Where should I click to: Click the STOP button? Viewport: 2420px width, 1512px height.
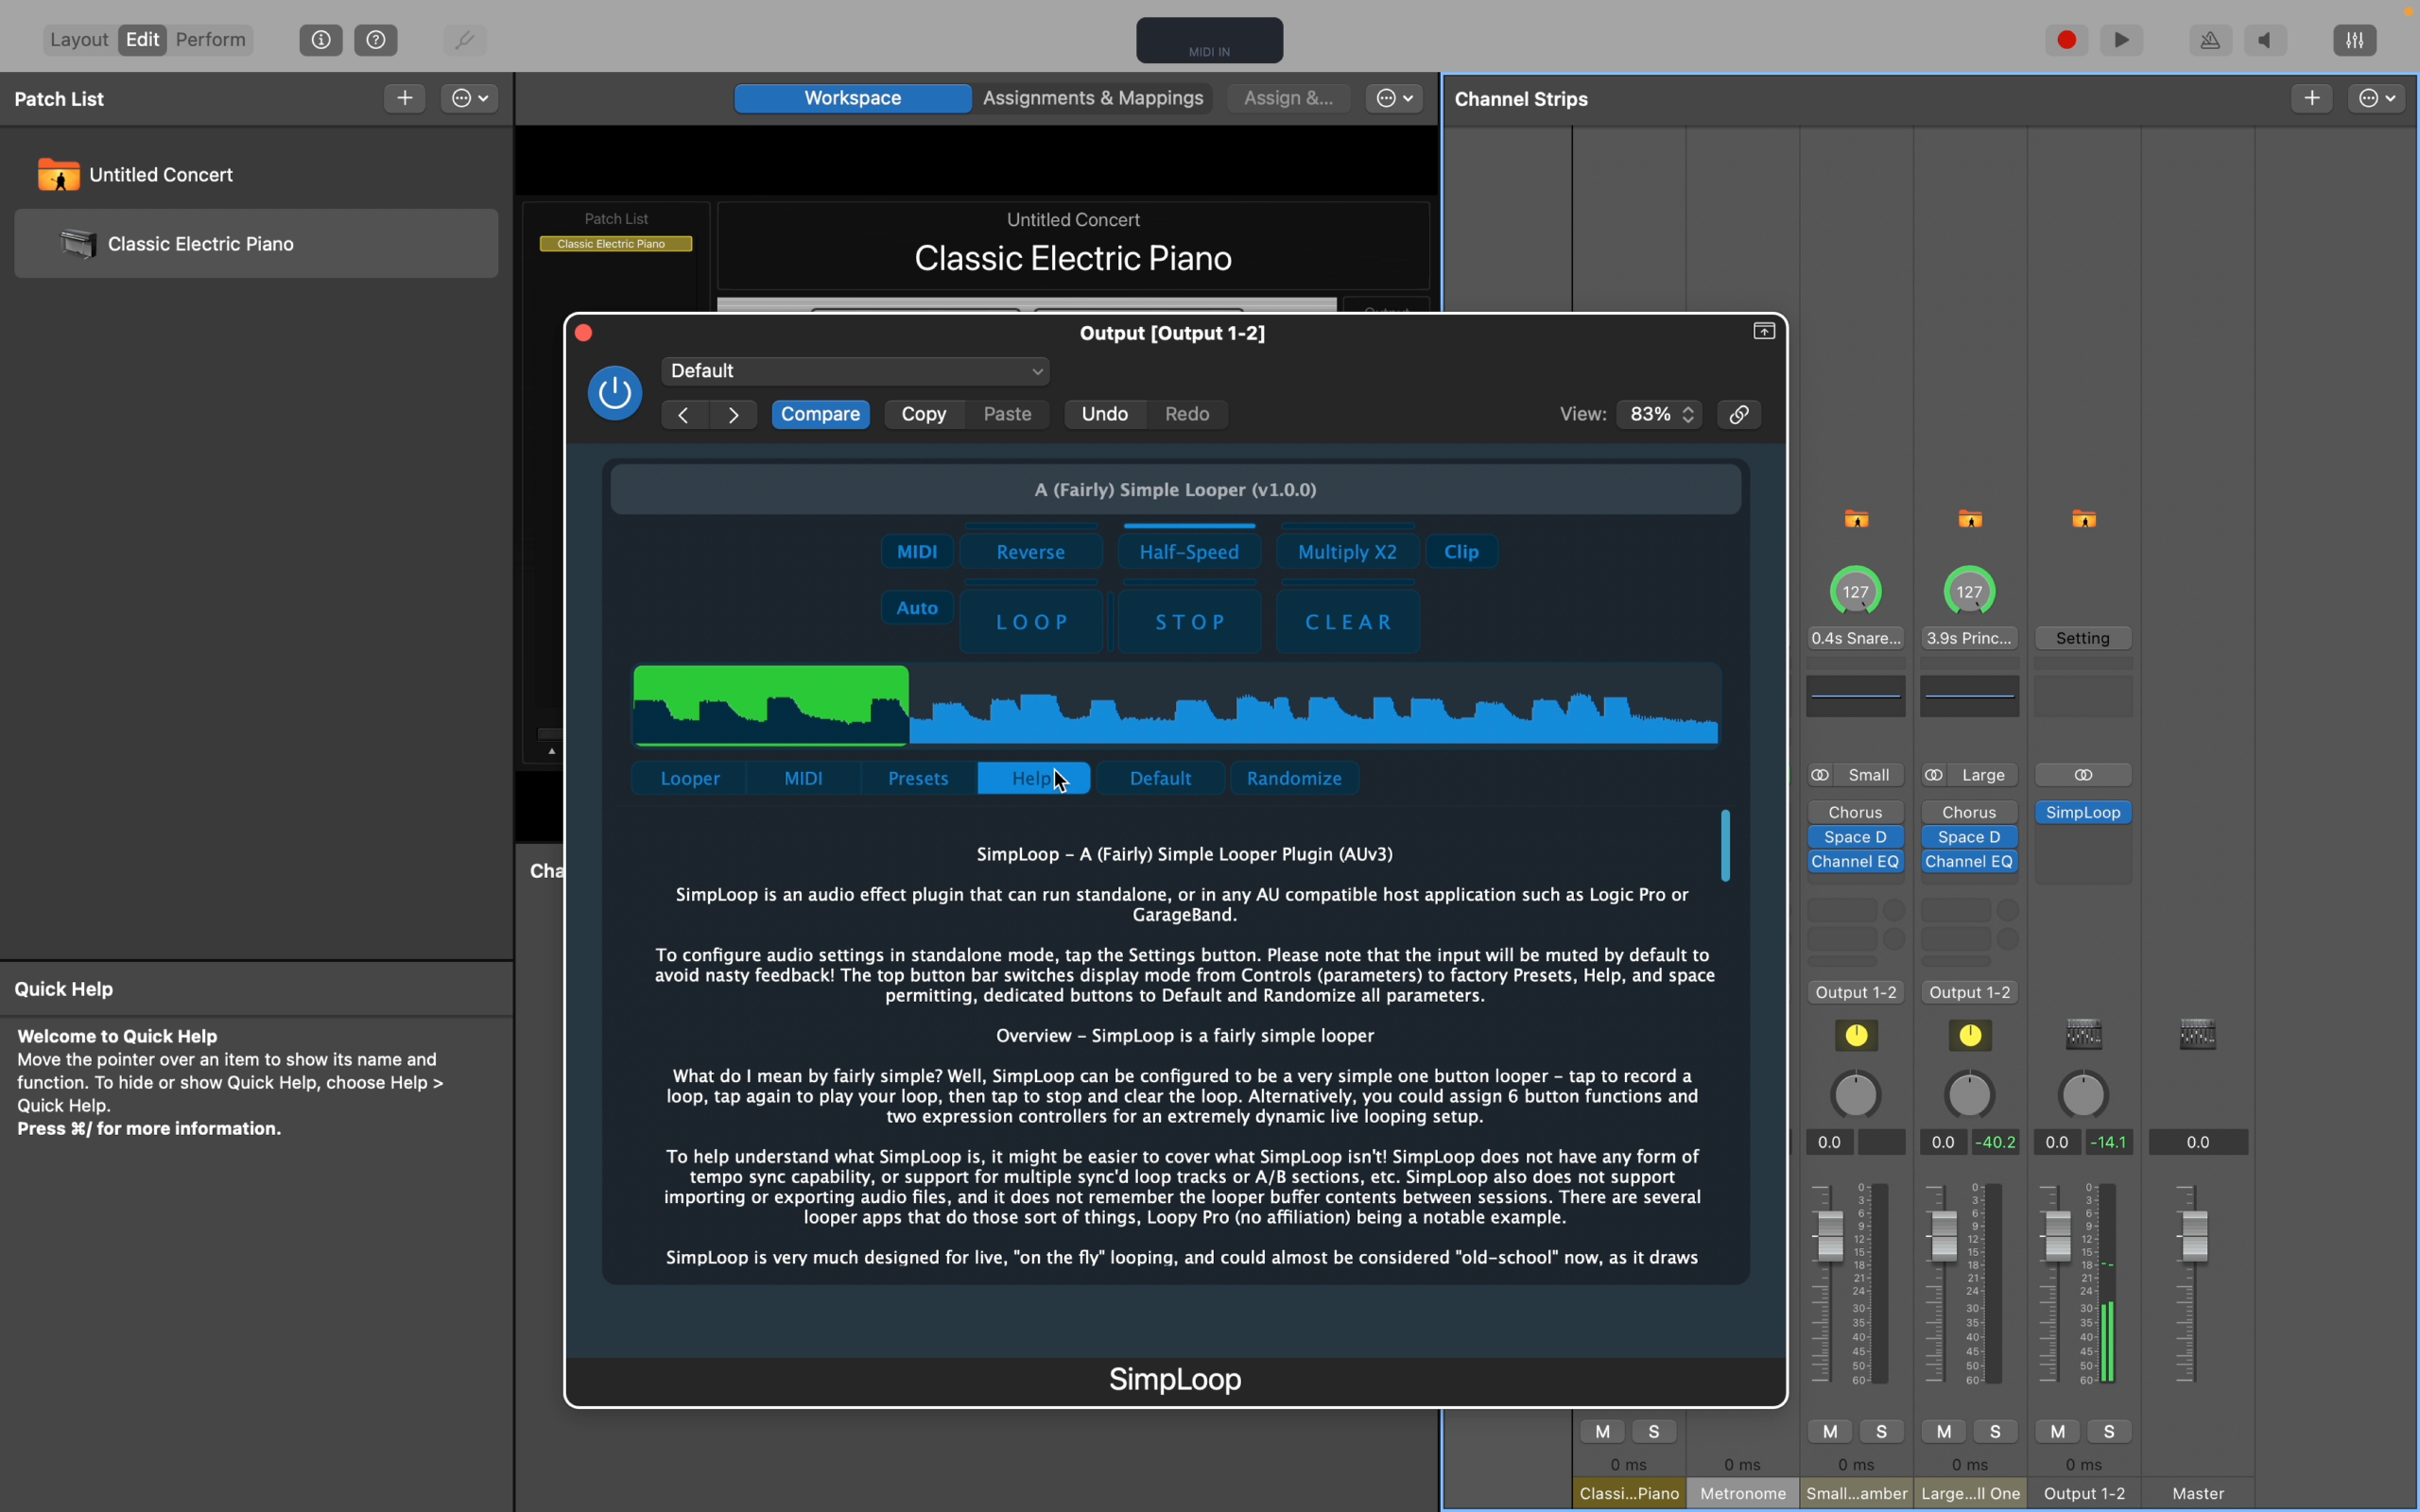pyautogui.click(x=1190, y=622)
